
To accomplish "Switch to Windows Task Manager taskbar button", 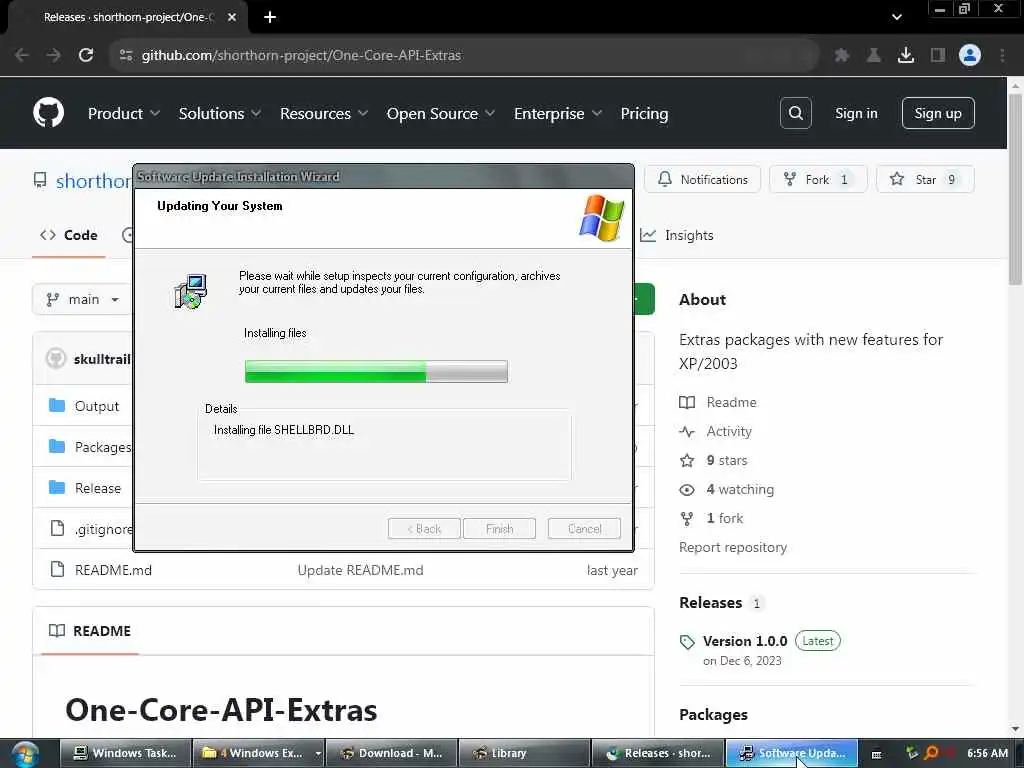I will [126, 754].
